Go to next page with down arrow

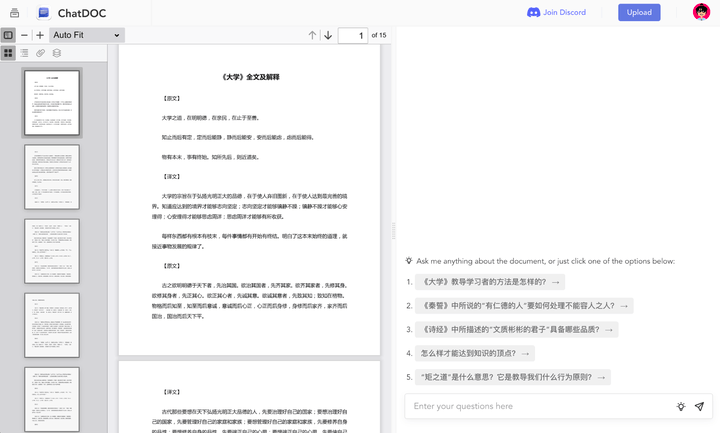[x=327, y=35]
